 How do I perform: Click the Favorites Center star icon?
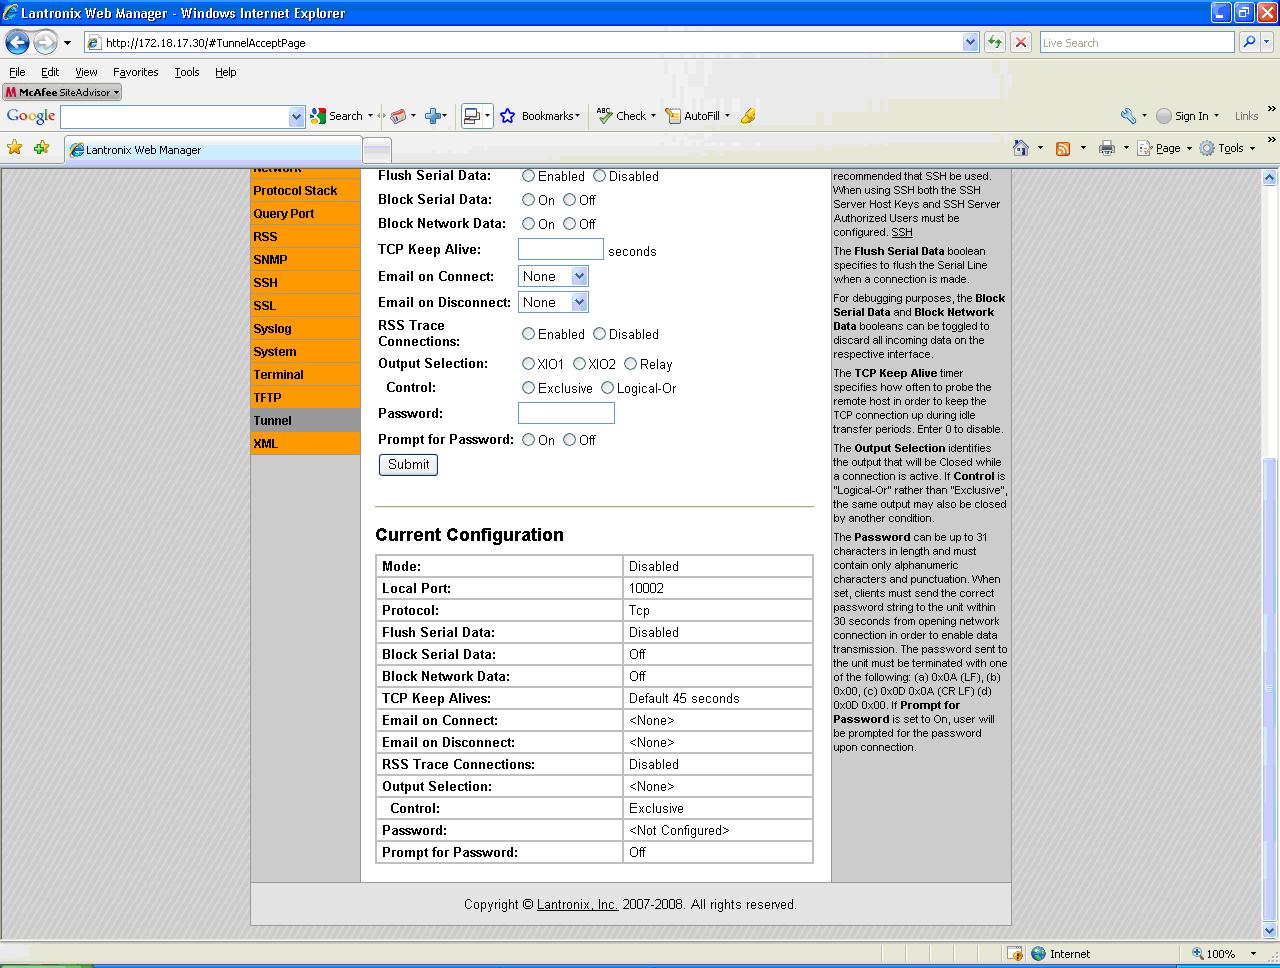[15, 148]
